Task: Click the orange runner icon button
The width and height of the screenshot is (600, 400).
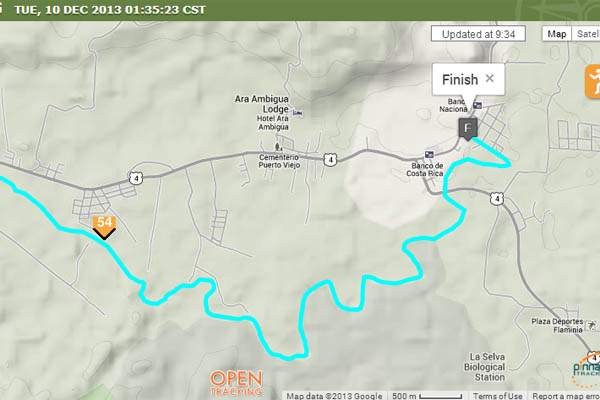Action: (592, 82)
